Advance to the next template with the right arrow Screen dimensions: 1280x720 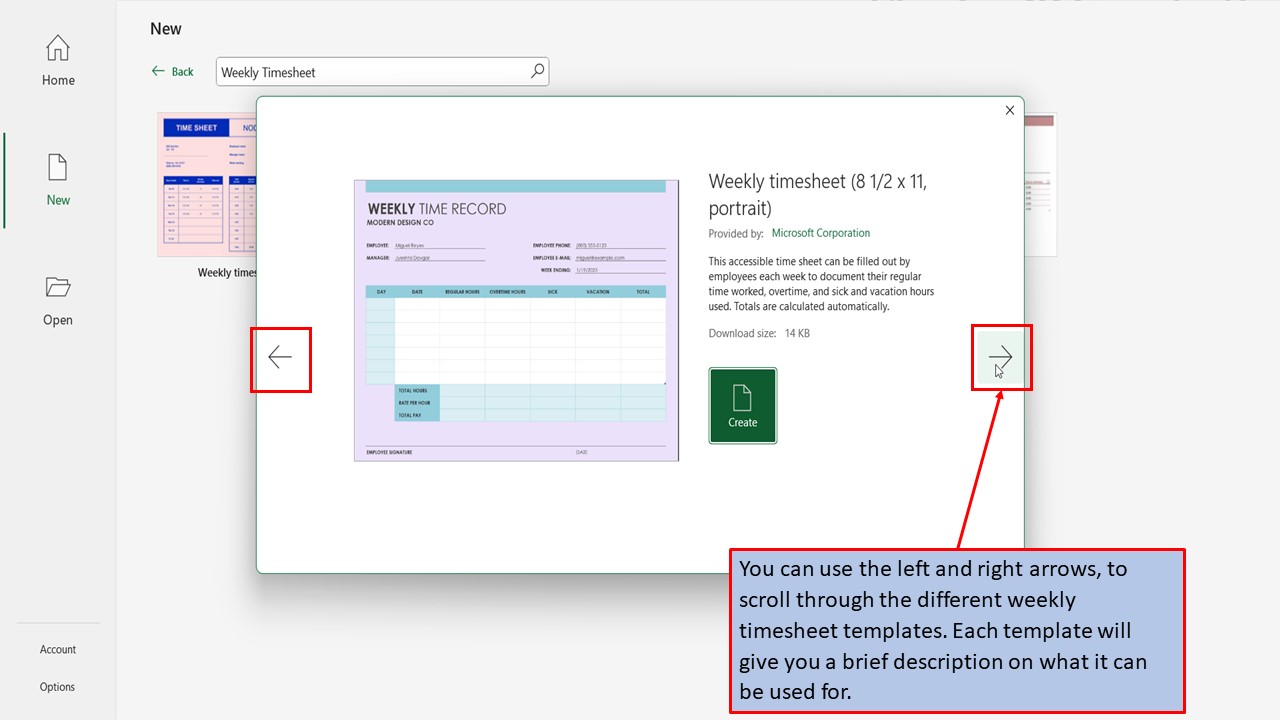pos(1001,357)
